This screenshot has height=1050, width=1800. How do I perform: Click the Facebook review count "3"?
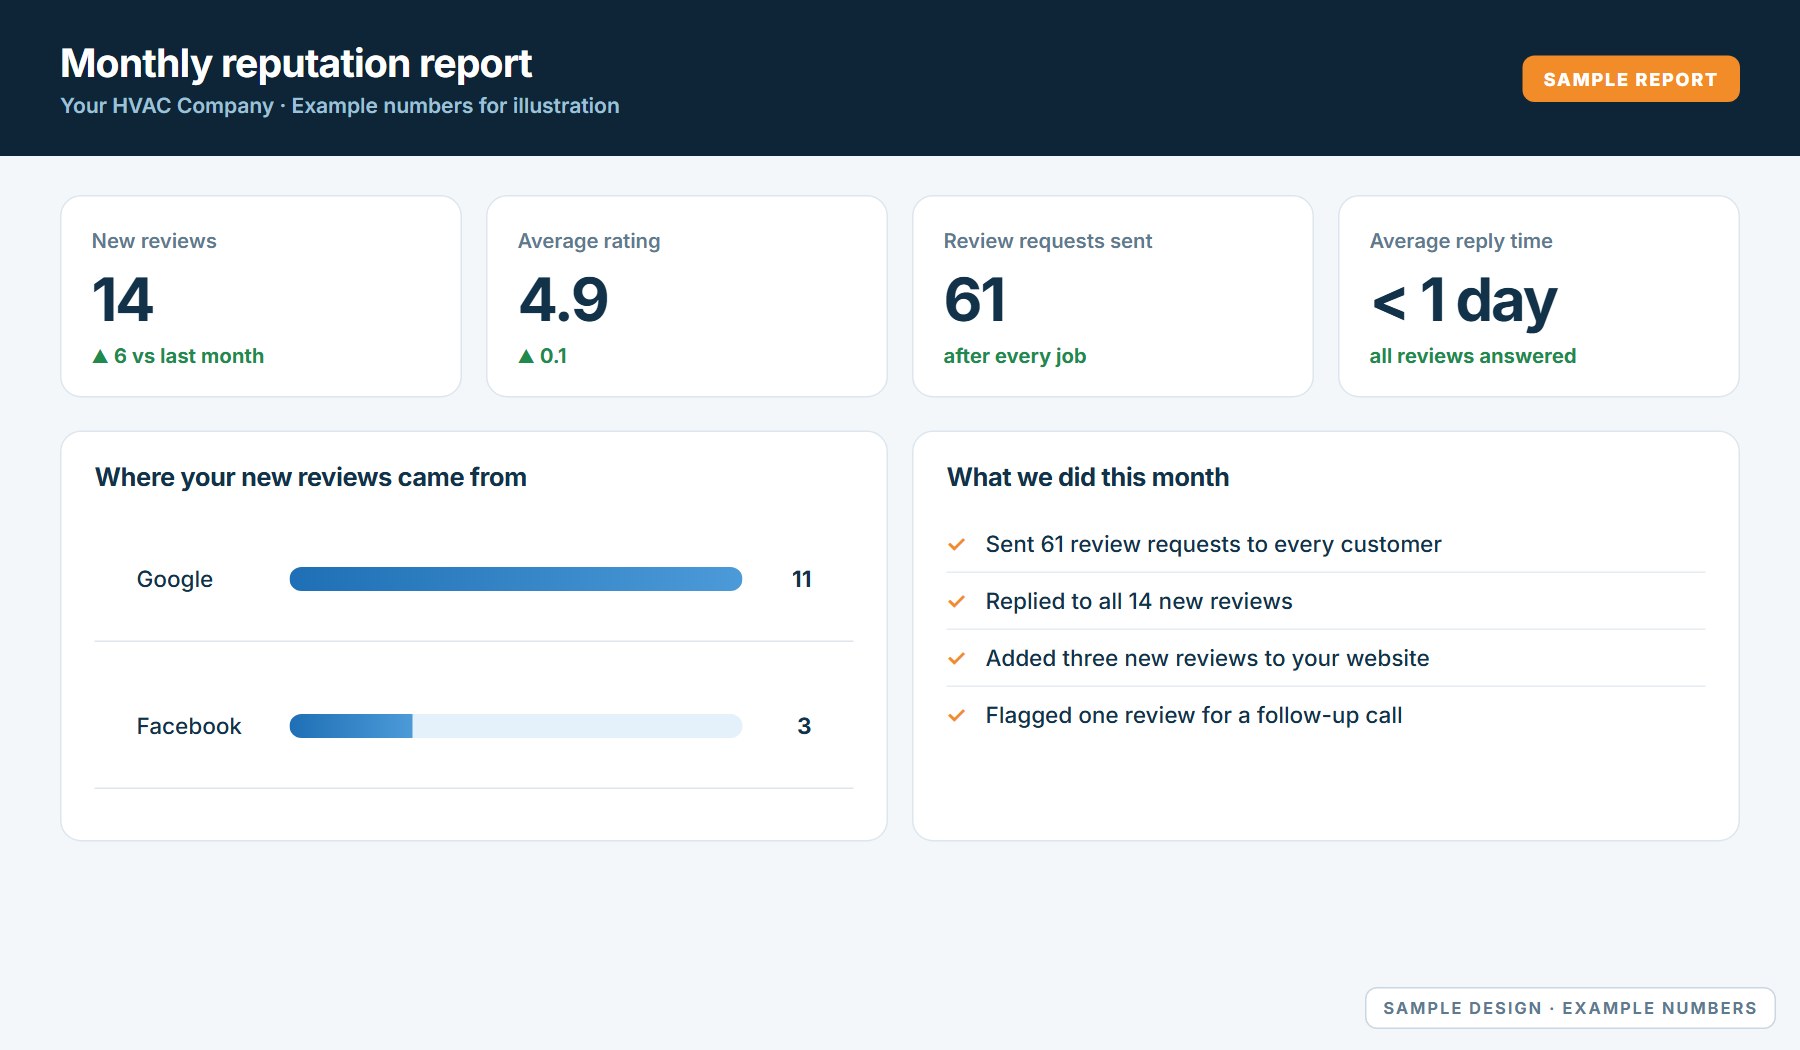804,726
